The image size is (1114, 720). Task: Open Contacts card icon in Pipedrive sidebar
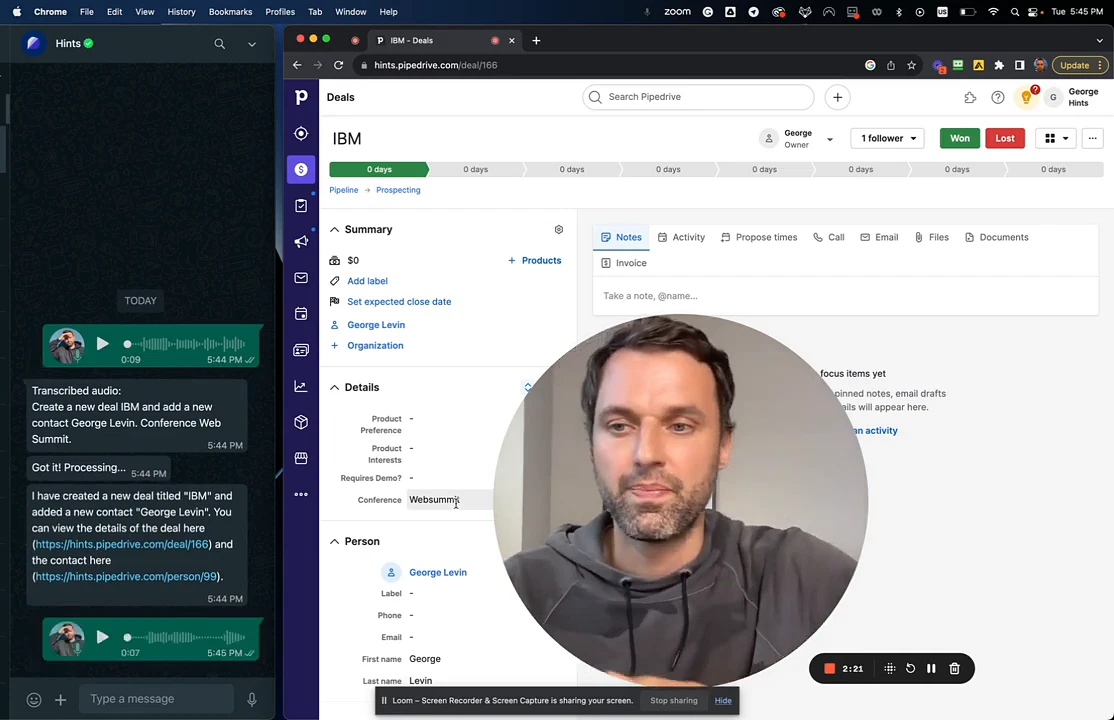[301, 350]
